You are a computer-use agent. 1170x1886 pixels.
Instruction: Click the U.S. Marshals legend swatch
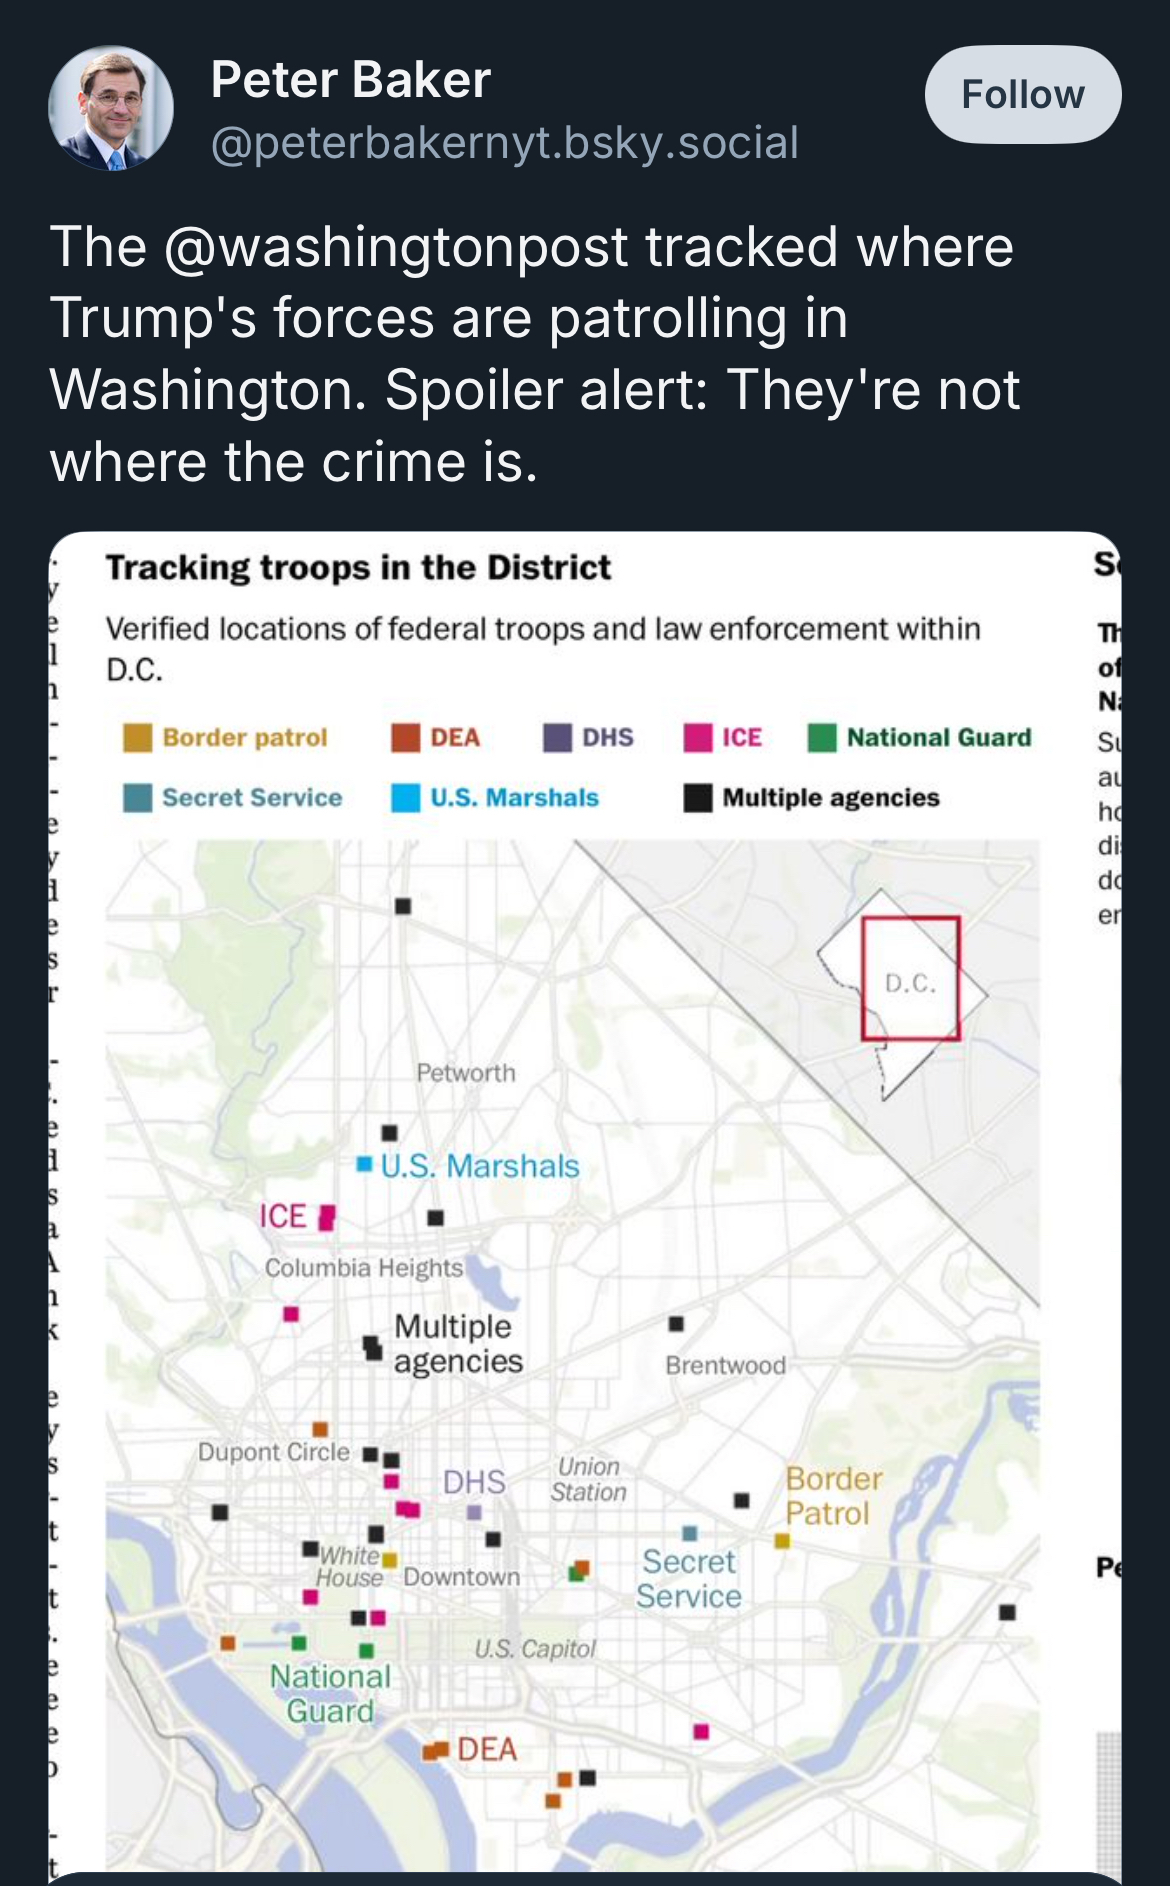405,797
